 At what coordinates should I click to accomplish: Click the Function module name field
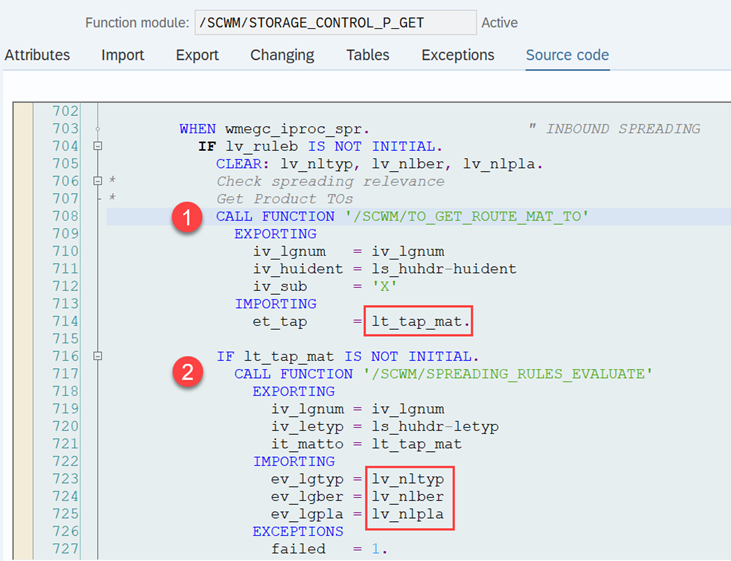point(336,22)
